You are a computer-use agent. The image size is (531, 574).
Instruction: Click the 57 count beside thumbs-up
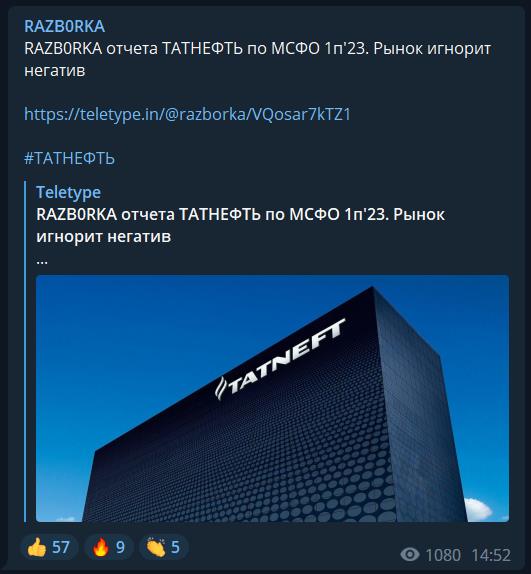click(61, 548)
